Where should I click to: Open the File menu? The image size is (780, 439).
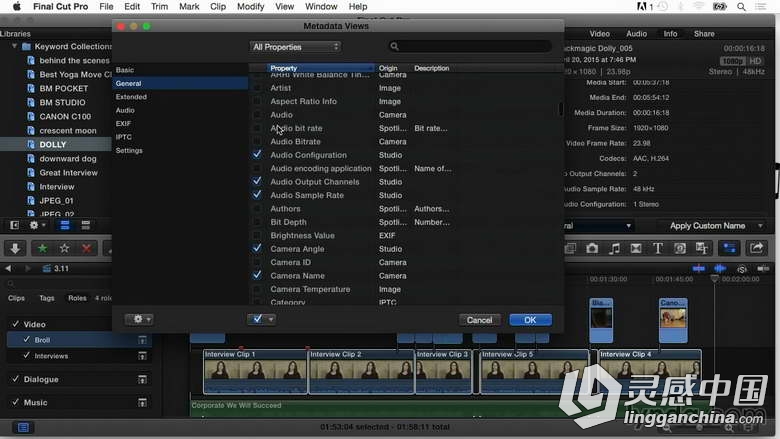pos(106,6)
